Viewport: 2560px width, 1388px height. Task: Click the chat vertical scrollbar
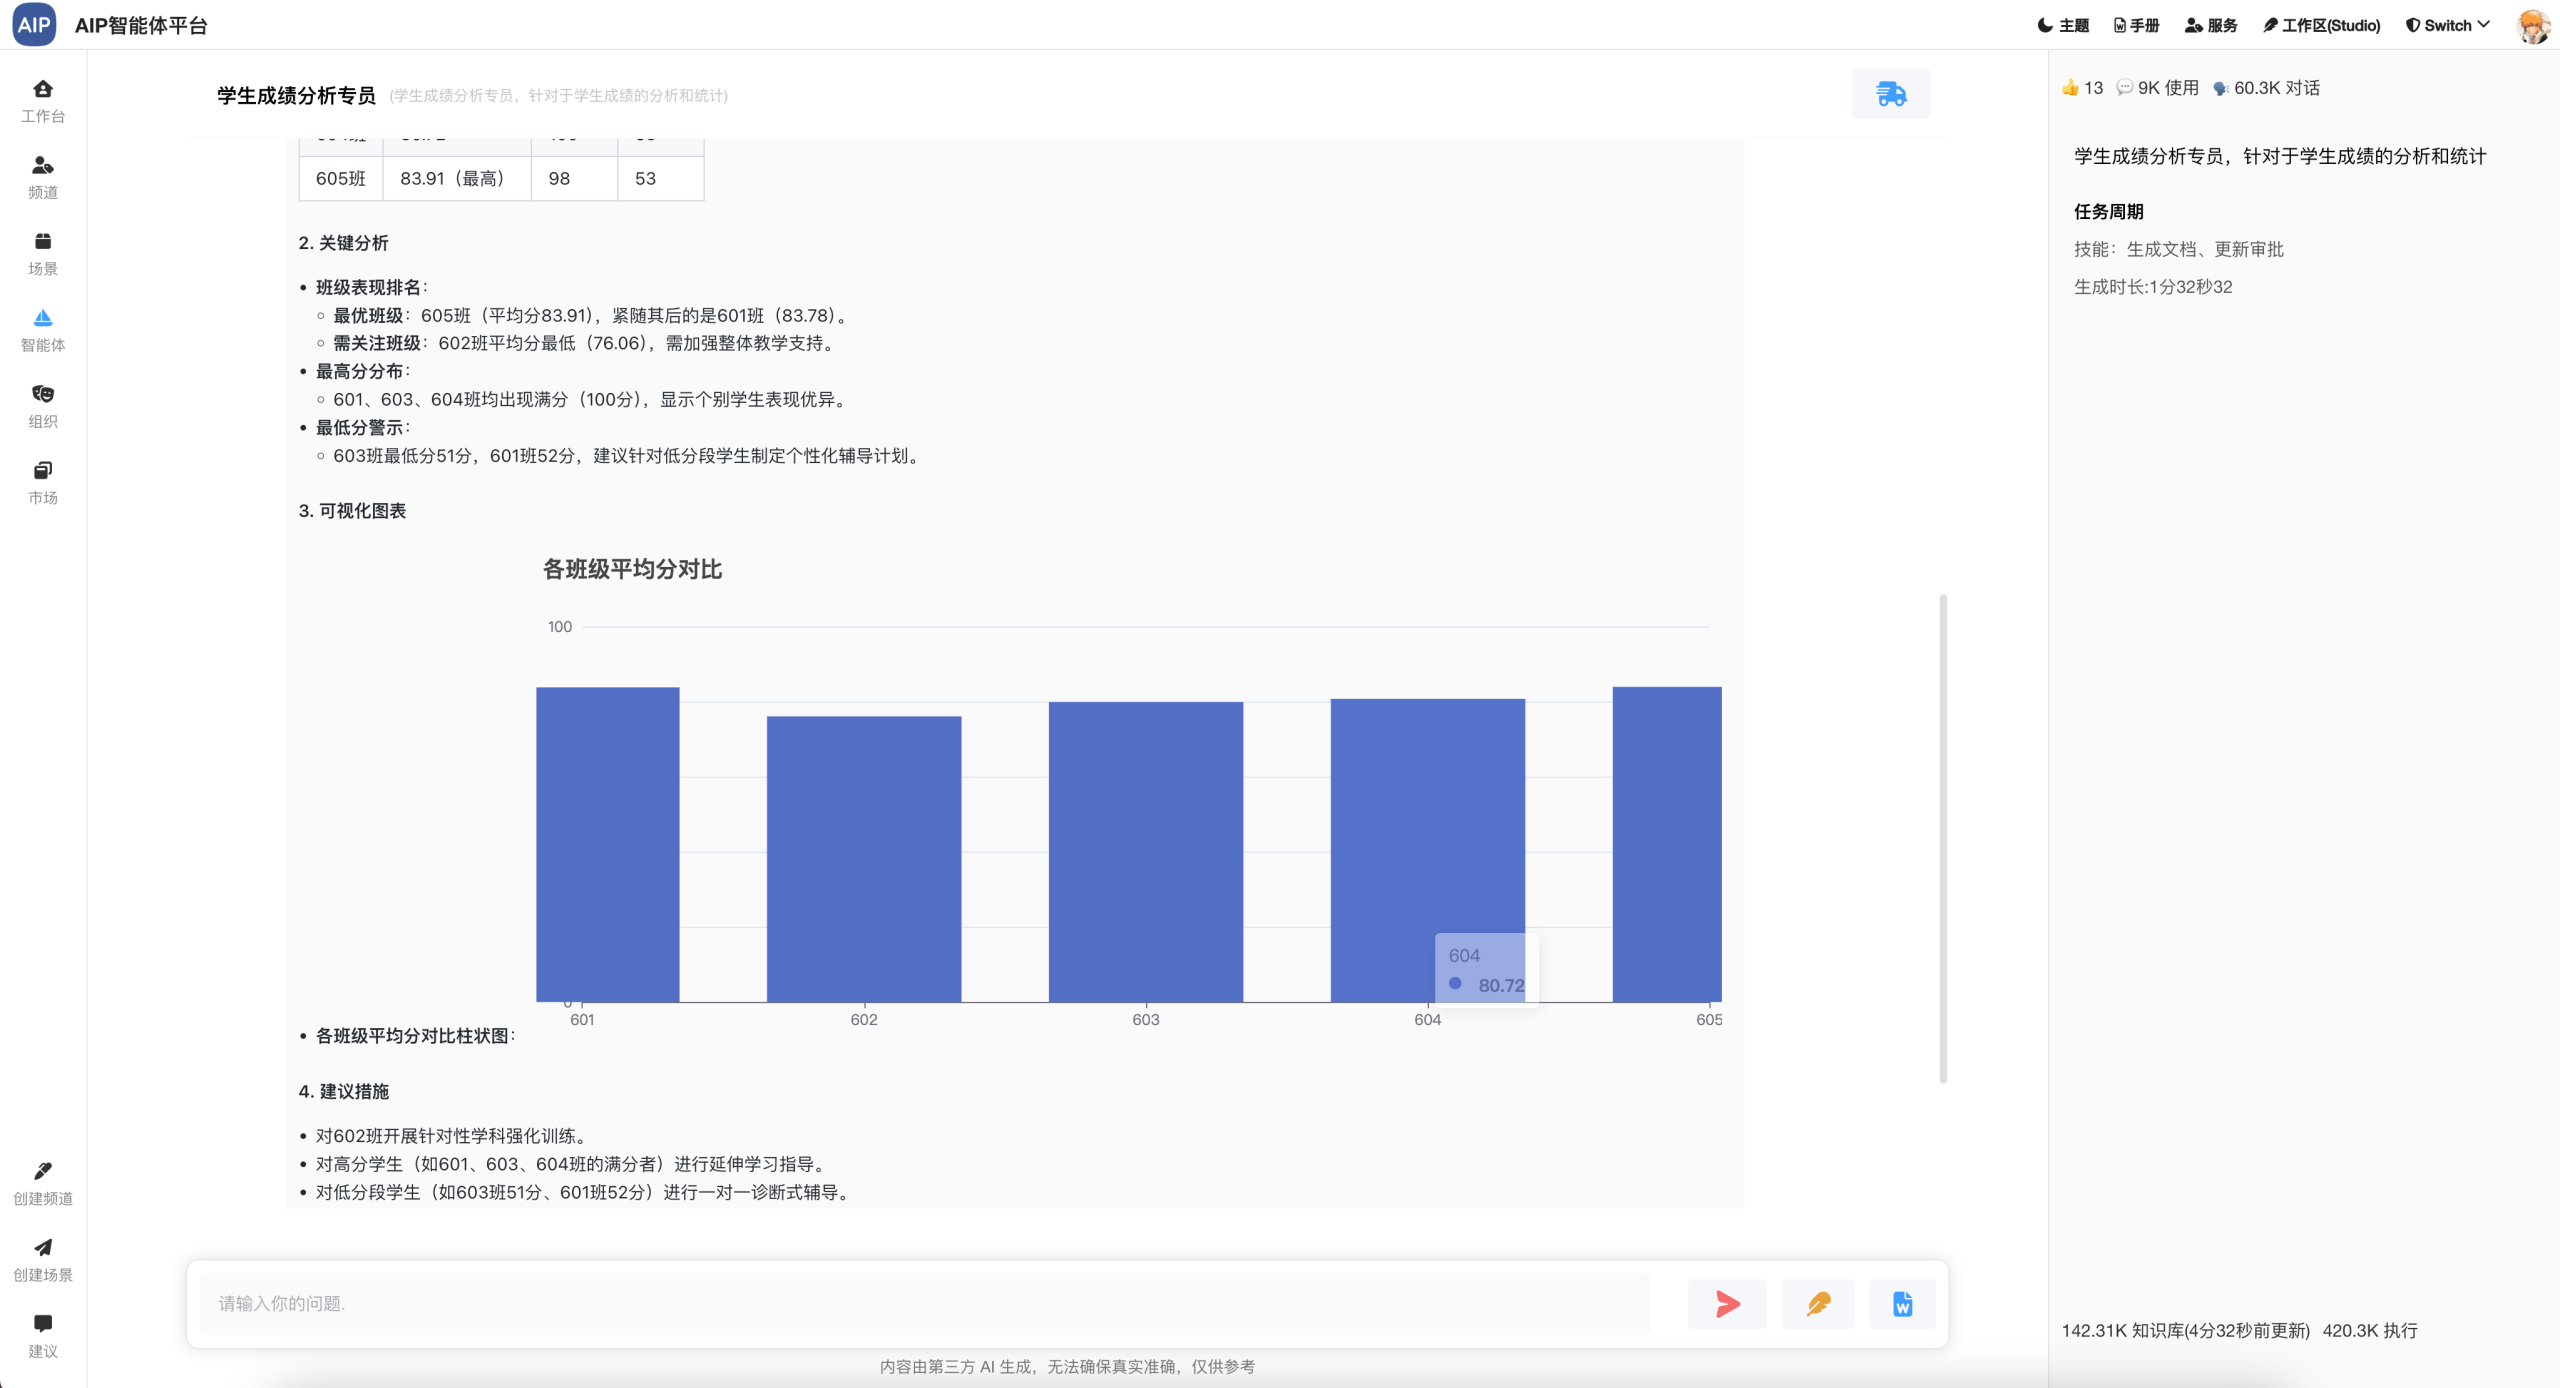click(x=1943, y=838)
